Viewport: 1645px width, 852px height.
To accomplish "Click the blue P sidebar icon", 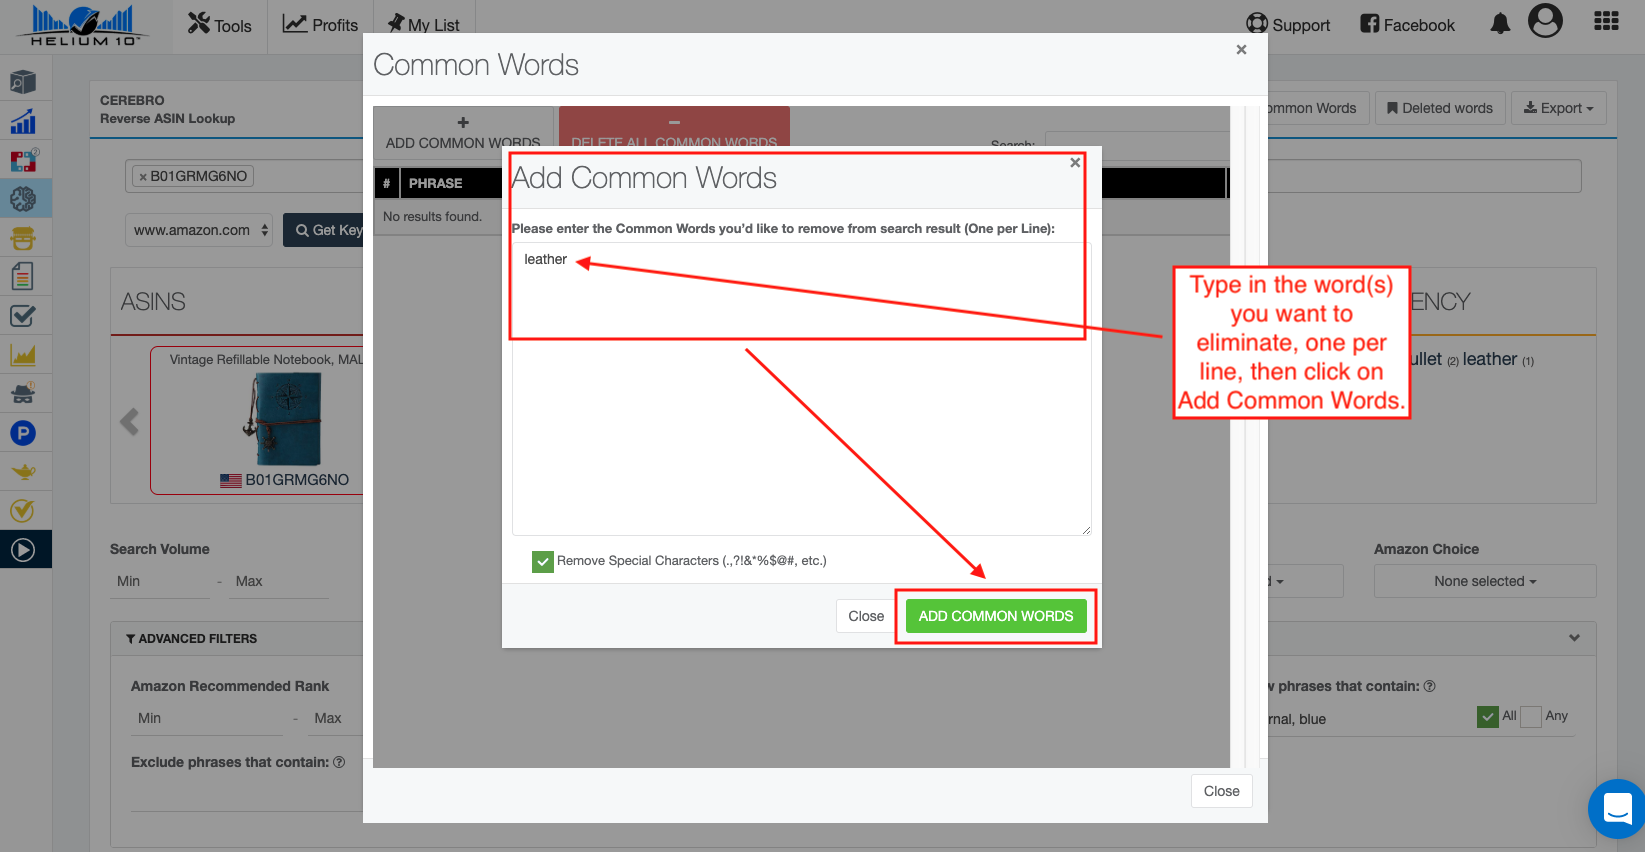I will pyautogui.click(x=23, y=433).
